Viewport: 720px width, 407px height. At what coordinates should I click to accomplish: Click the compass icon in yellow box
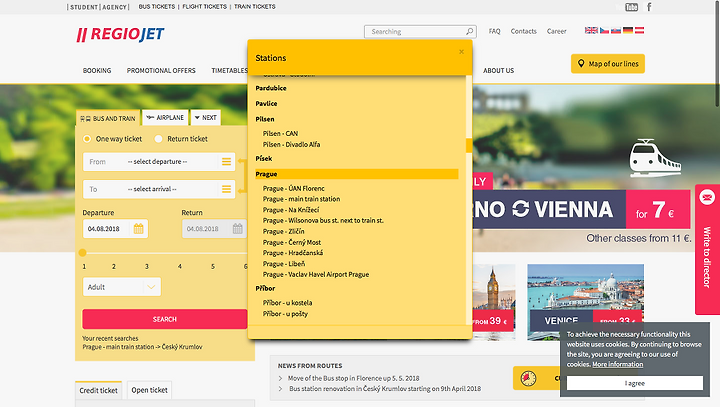click(528, 378)
